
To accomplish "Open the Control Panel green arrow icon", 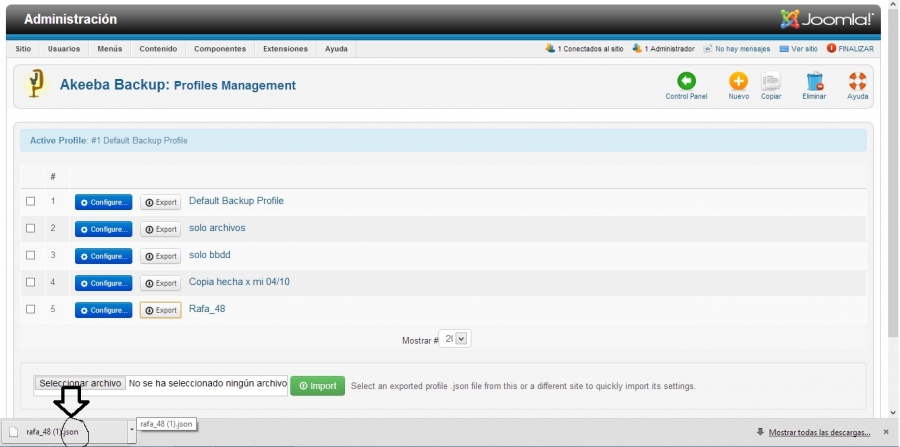I will 686,81.
